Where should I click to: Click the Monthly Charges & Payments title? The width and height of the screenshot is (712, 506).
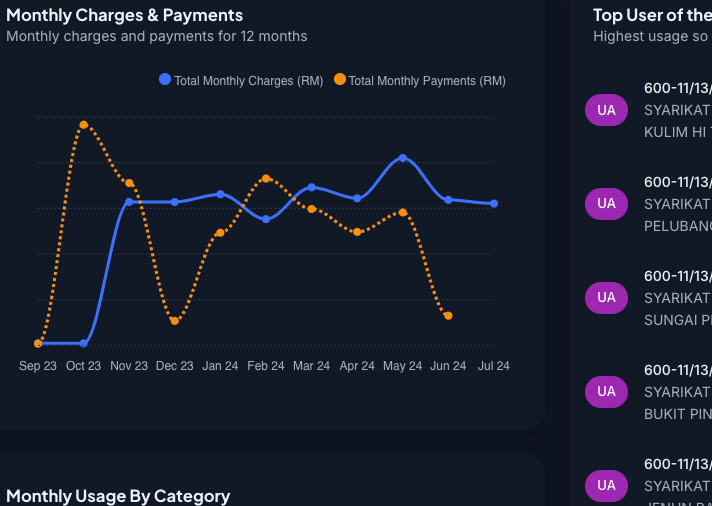124,15
